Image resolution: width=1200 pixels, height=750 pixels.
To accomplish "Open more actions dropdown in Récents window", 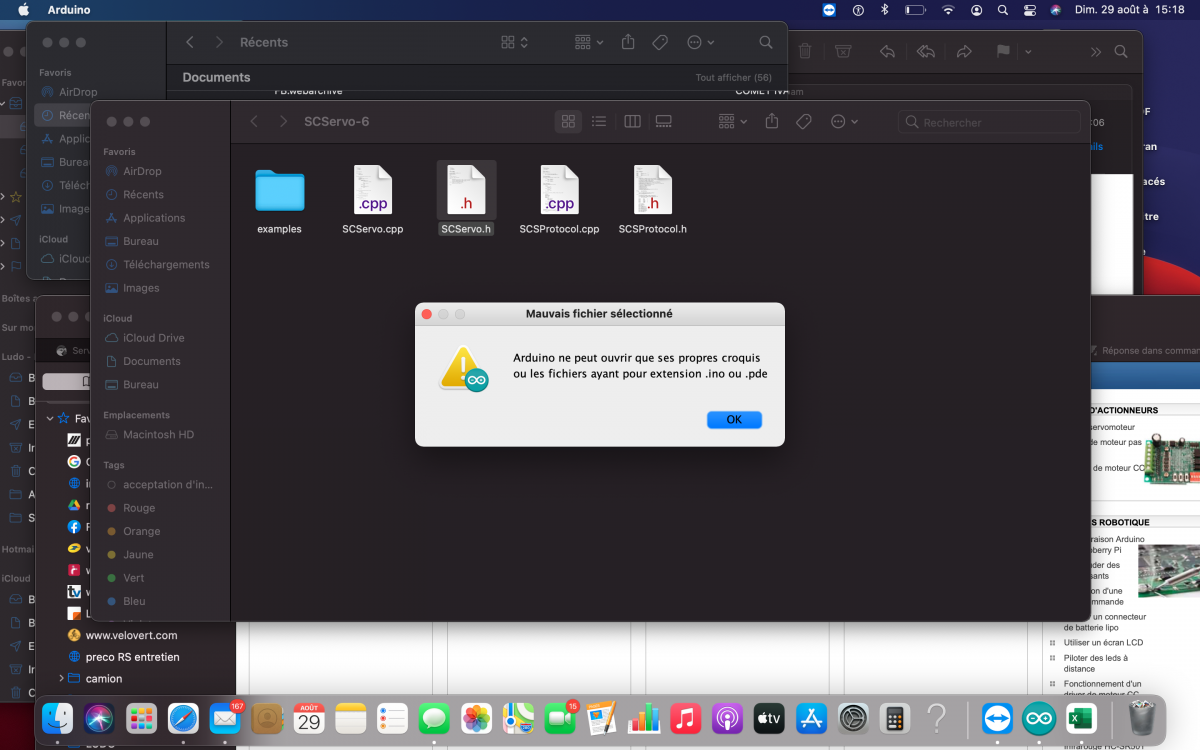I will (700, 43).
